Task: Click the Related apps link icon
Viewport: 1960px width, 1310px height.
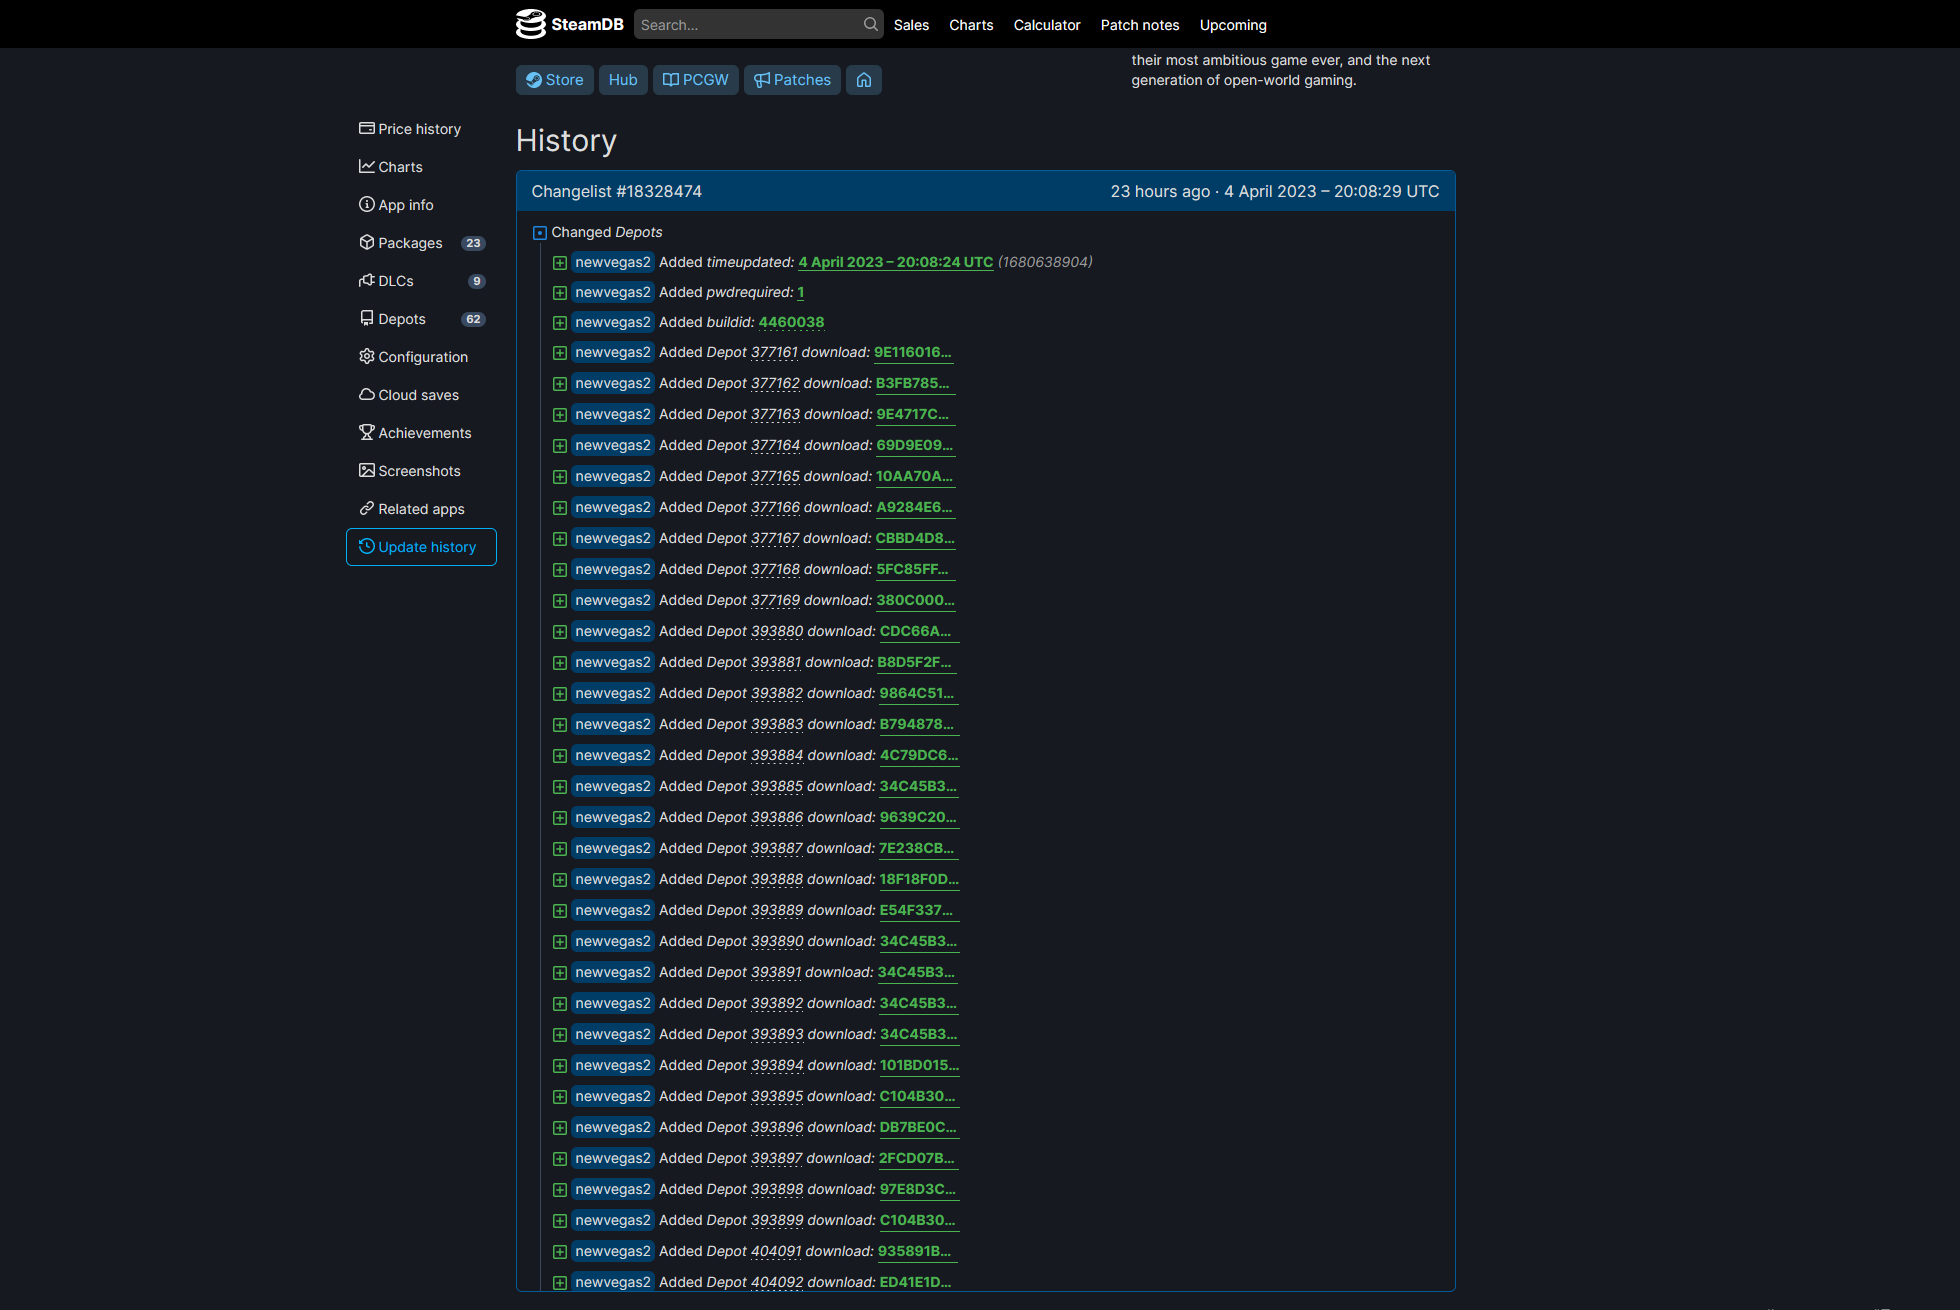Action: (367, 508)
